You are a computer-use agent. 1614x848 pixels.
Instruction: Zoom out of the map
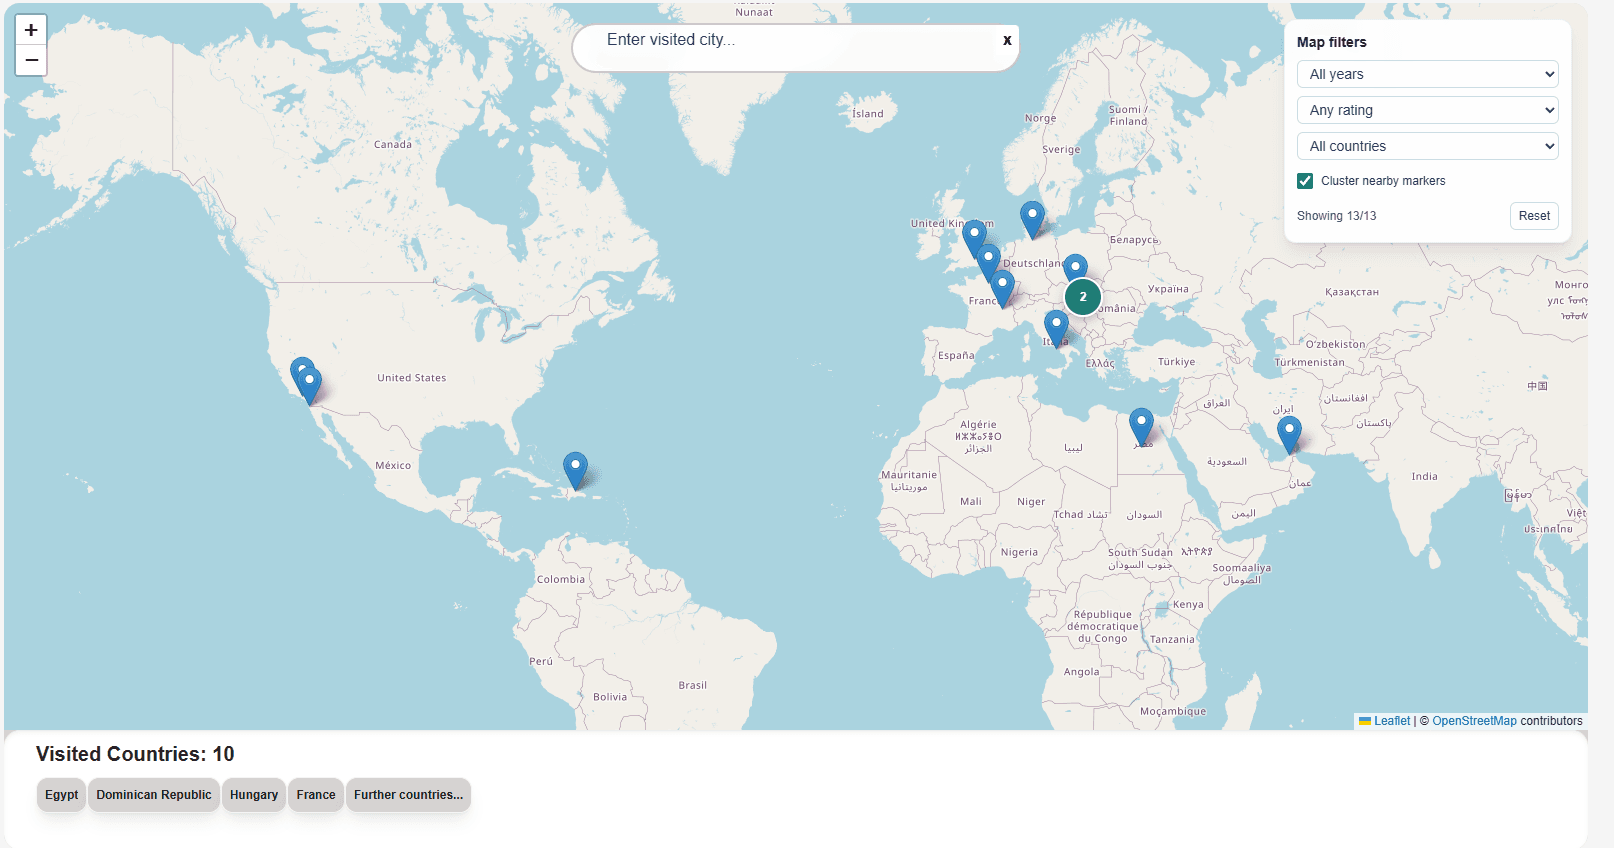click(31, 61)
